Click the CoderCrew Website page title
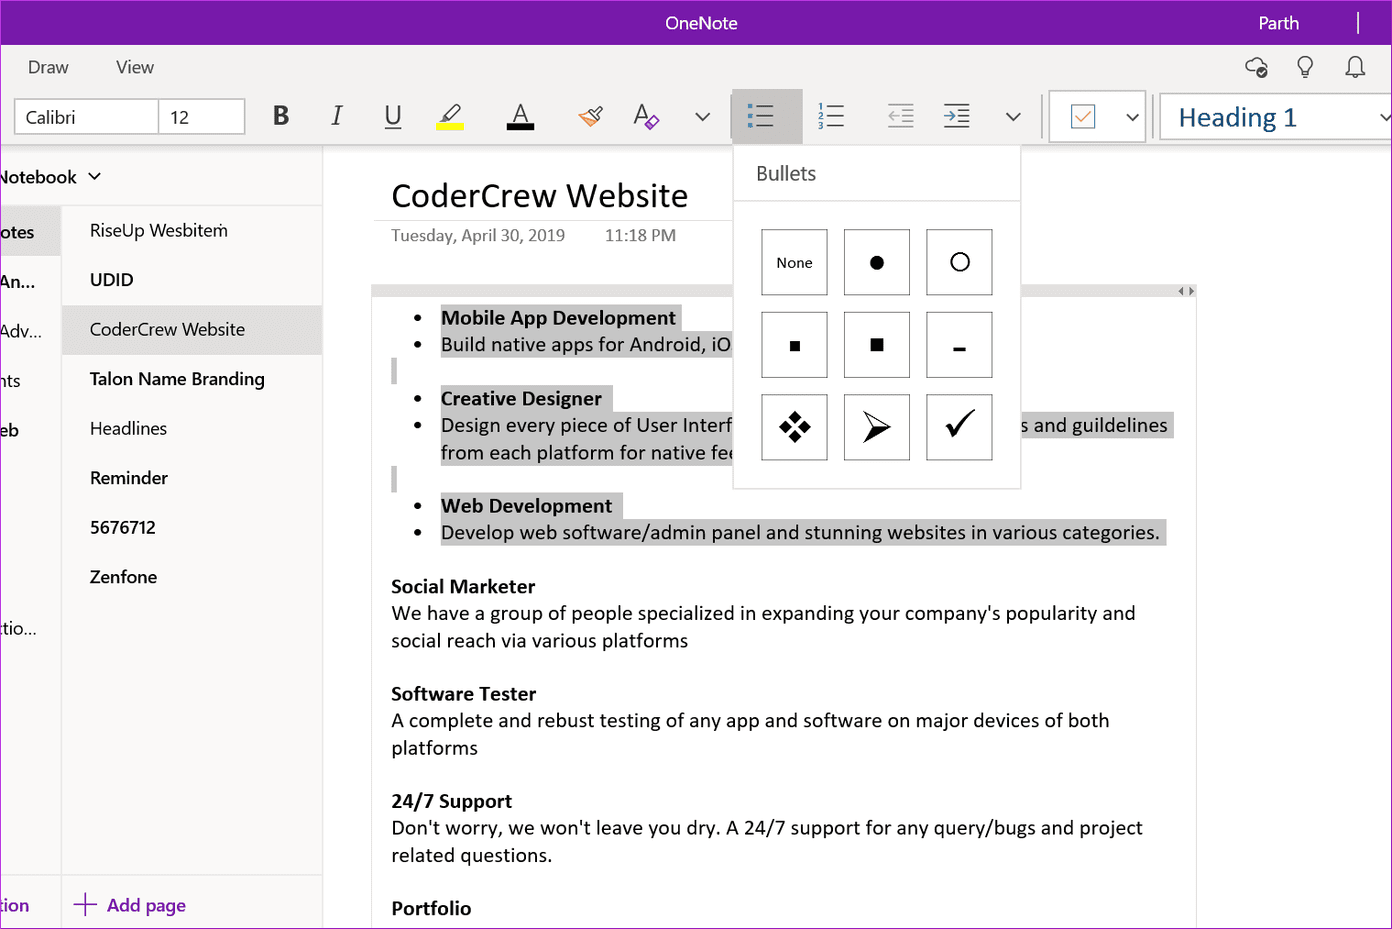This screenshot has height=929, width=1392. pos(540,196)
